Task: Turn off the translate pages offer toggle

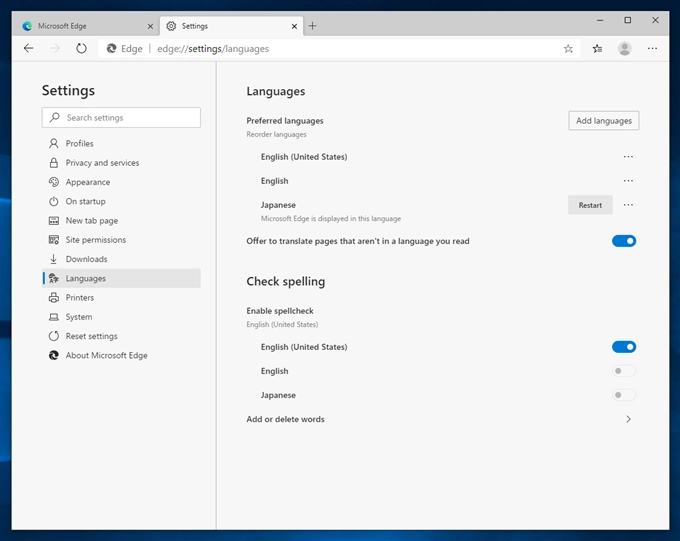Action: point(624,241)
